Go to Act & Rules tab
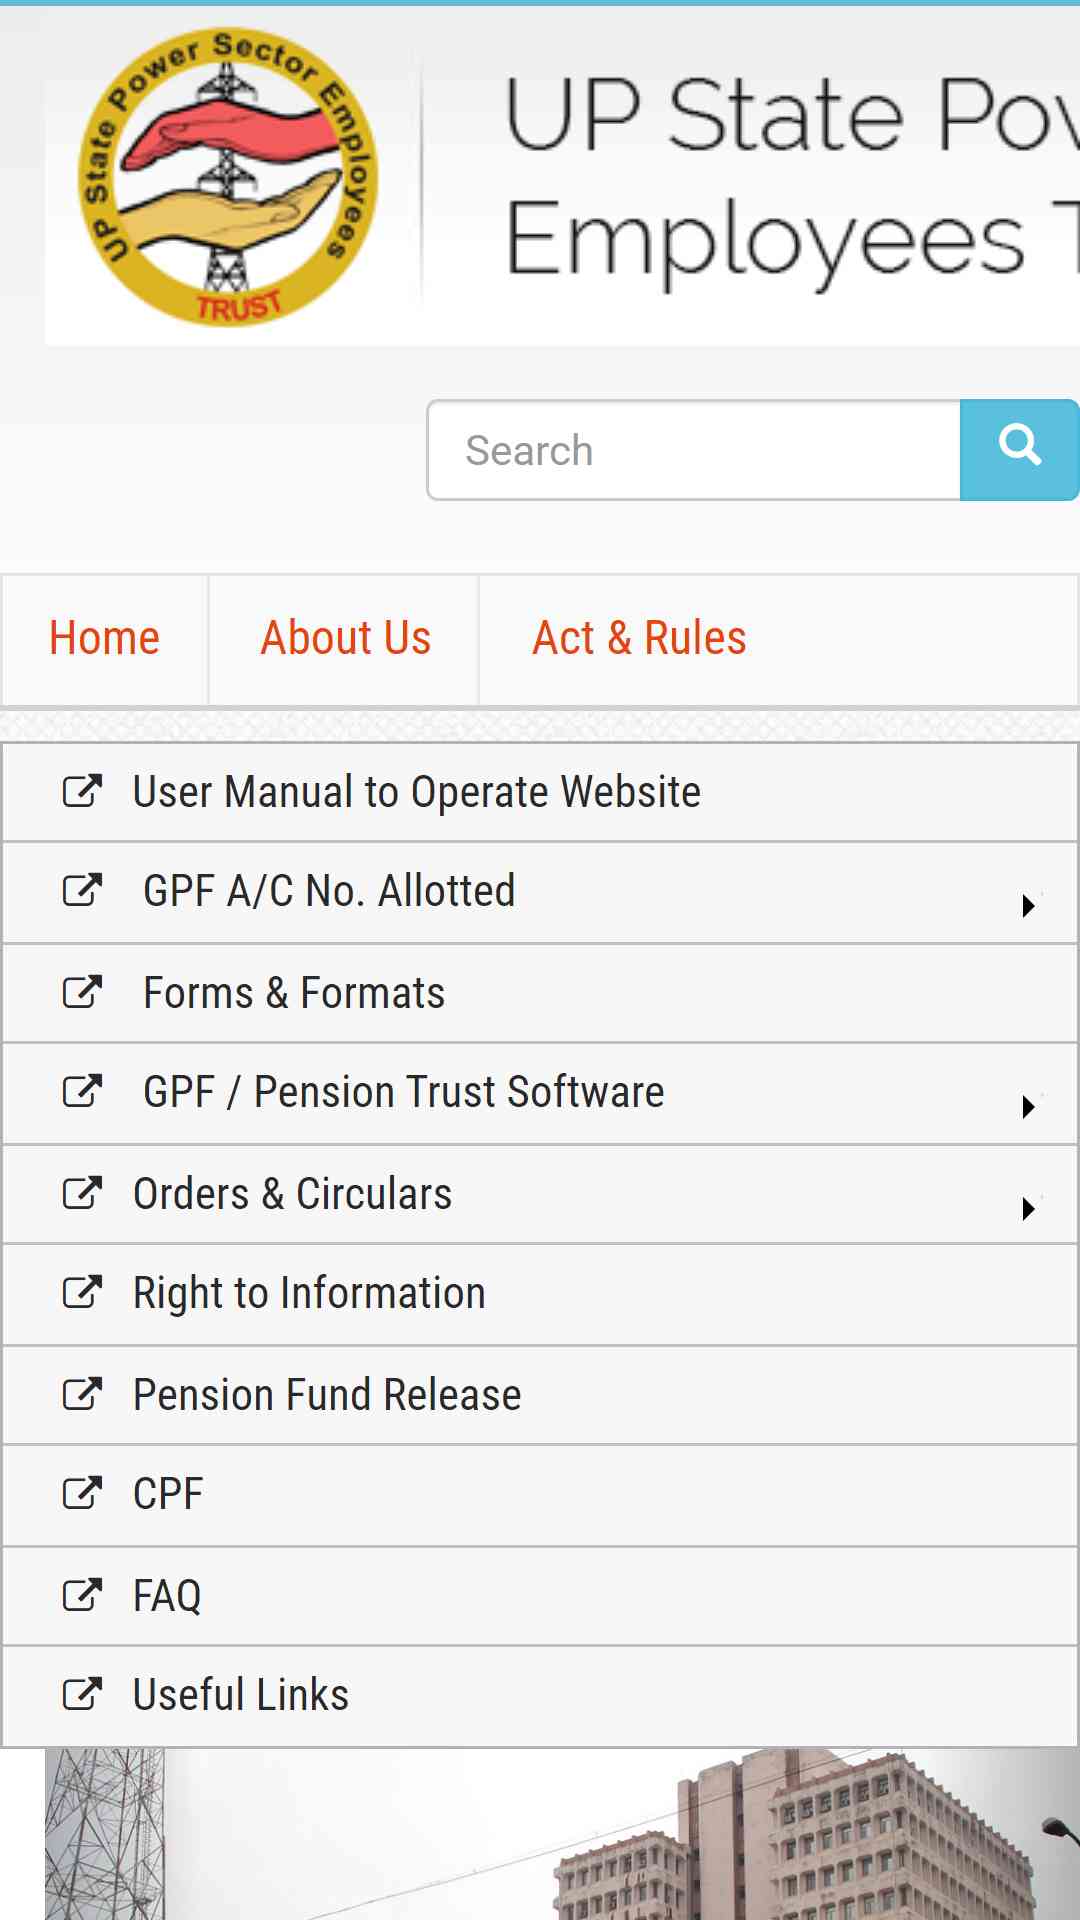 pos(639,639)
